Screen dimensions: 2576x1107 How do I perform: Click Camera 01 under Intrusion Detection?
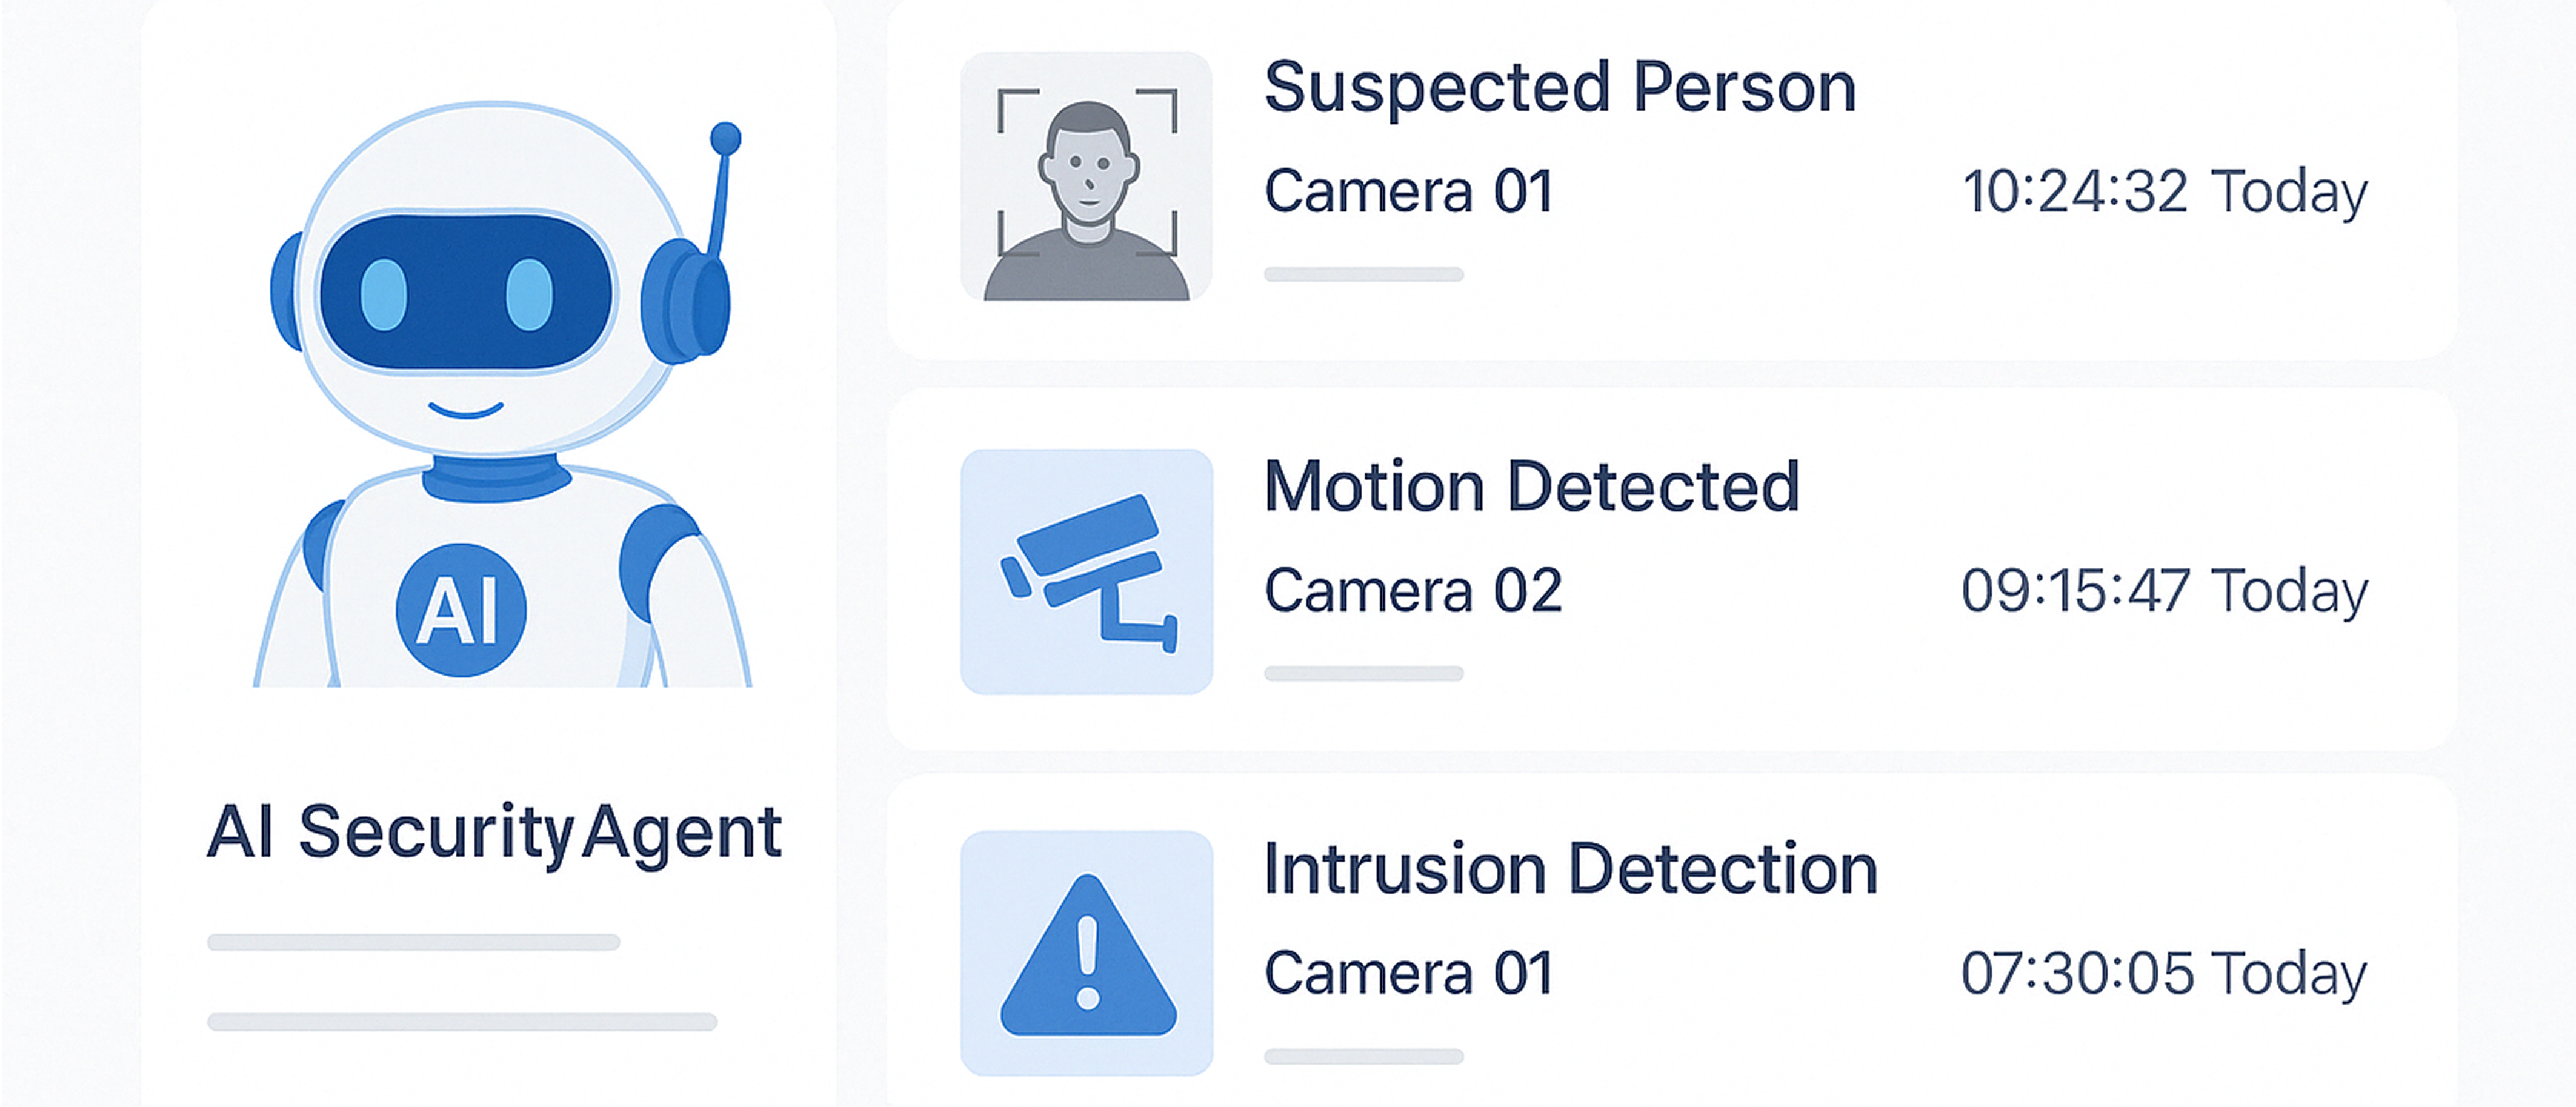(x=1408, y=973)
